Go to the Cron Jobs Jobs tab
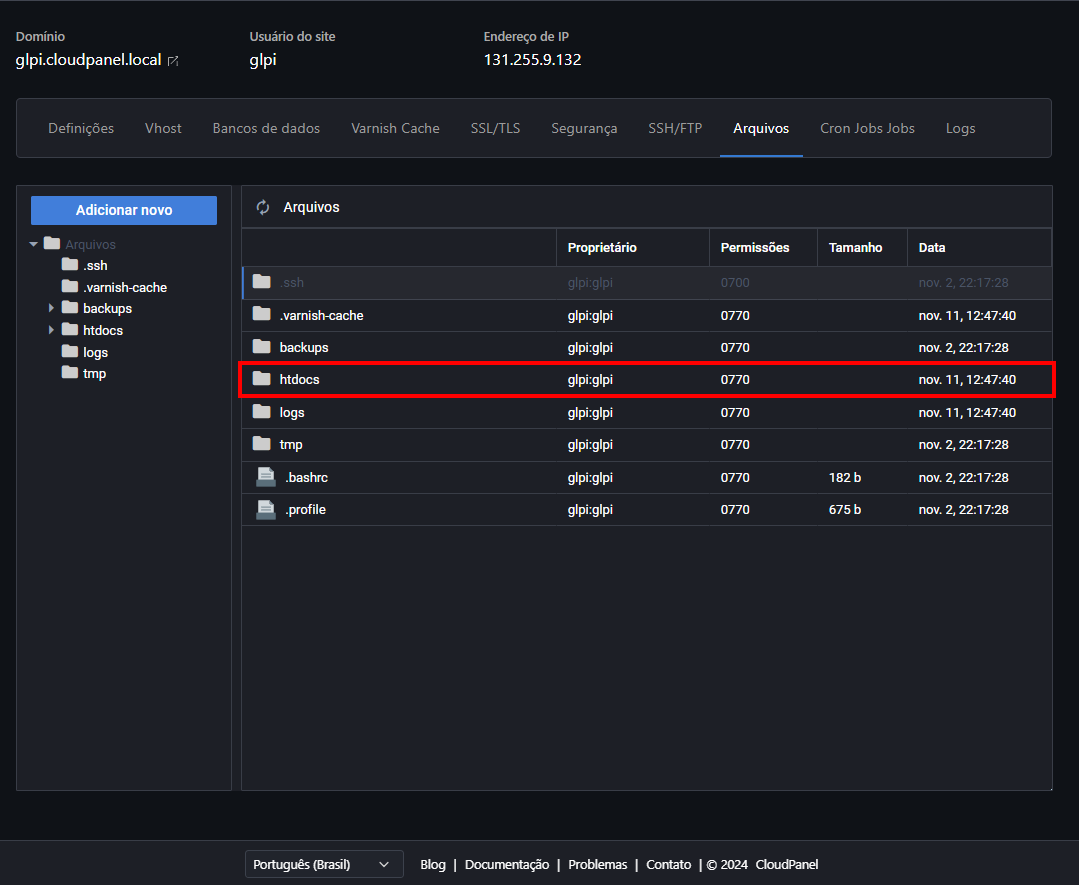 [867, 128]
